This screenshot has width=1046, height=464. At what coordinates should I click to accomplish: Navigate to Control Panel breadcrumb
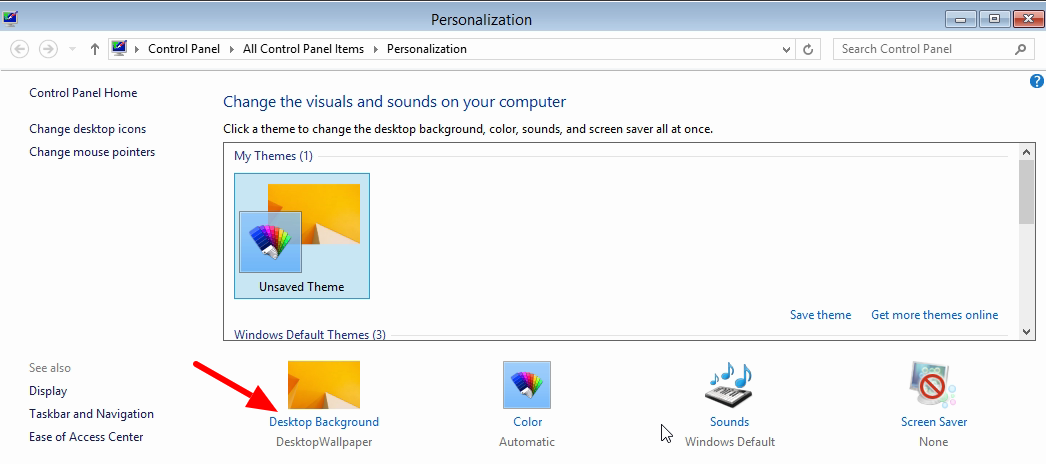[x=184, y=49]
